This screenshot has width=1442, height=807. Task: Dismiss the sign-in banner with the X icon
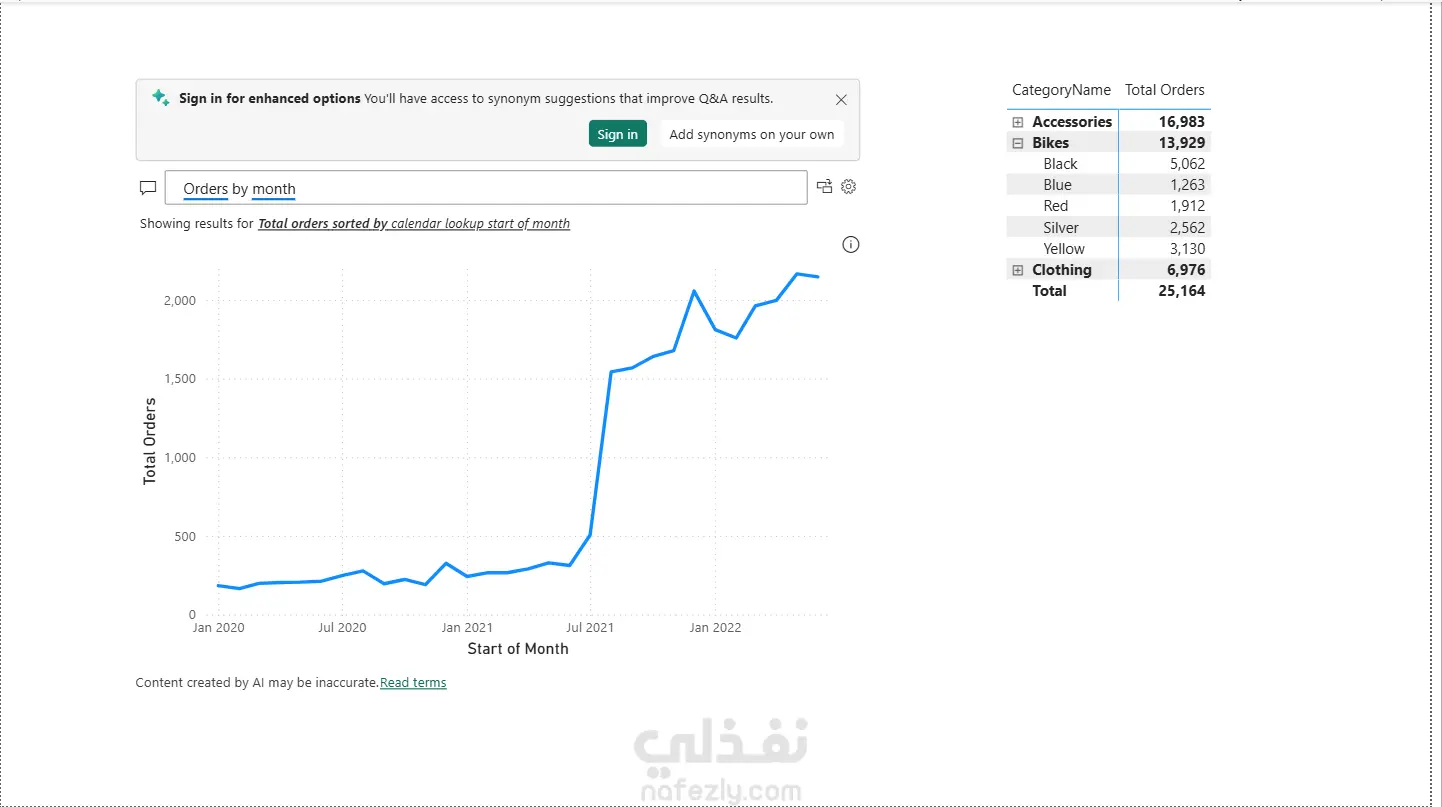(x=841, y=100)
